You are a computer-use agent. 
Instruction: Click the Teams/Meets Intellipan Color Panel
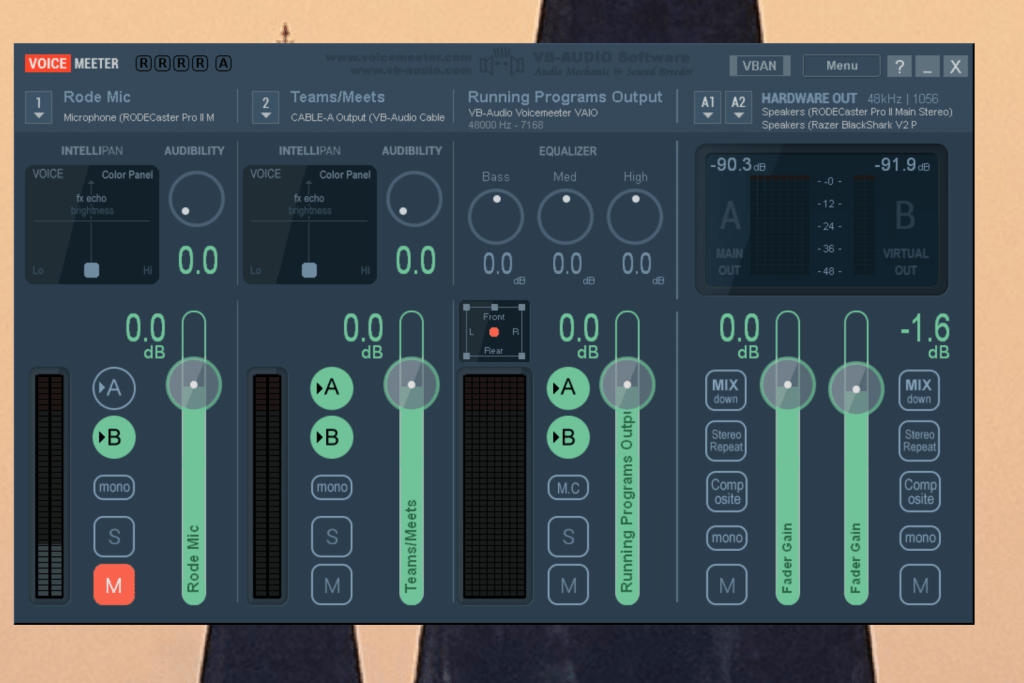point(310,224)
